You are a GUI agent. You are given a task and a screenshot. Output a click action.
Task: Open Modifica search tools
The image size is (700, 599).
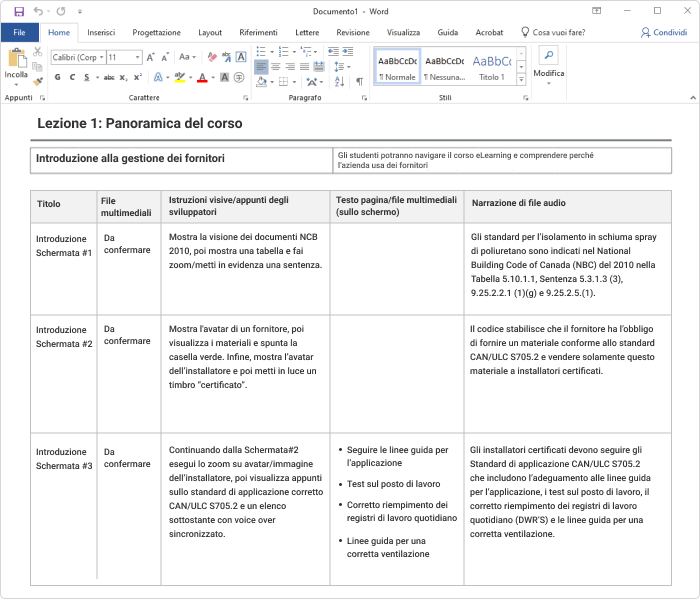pos(549,66)
